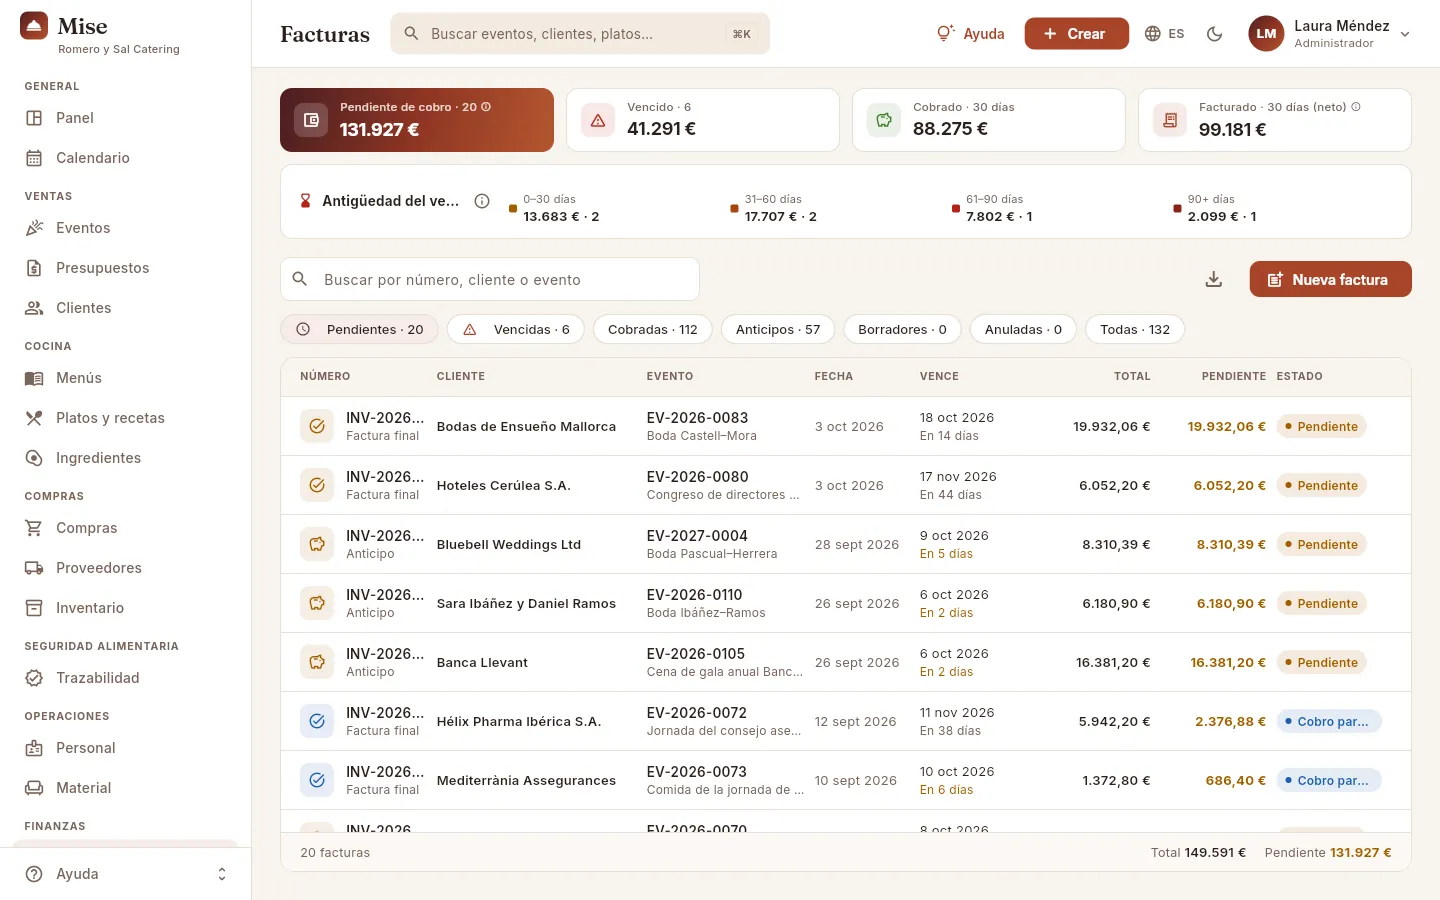1440x900 pixels.
Task: Show Todas · 132 invoices
Action: 1135,329
